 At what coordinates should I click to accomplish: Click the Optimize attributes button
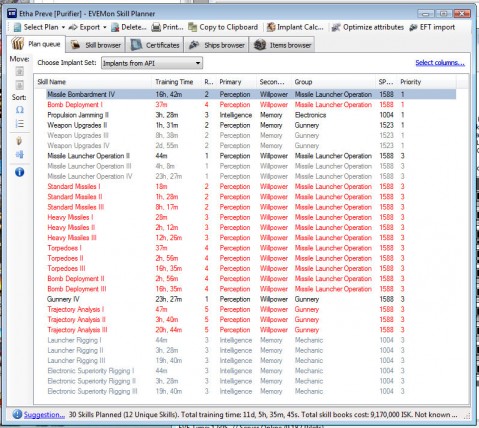pyautogui.click(x=368, y=27)
